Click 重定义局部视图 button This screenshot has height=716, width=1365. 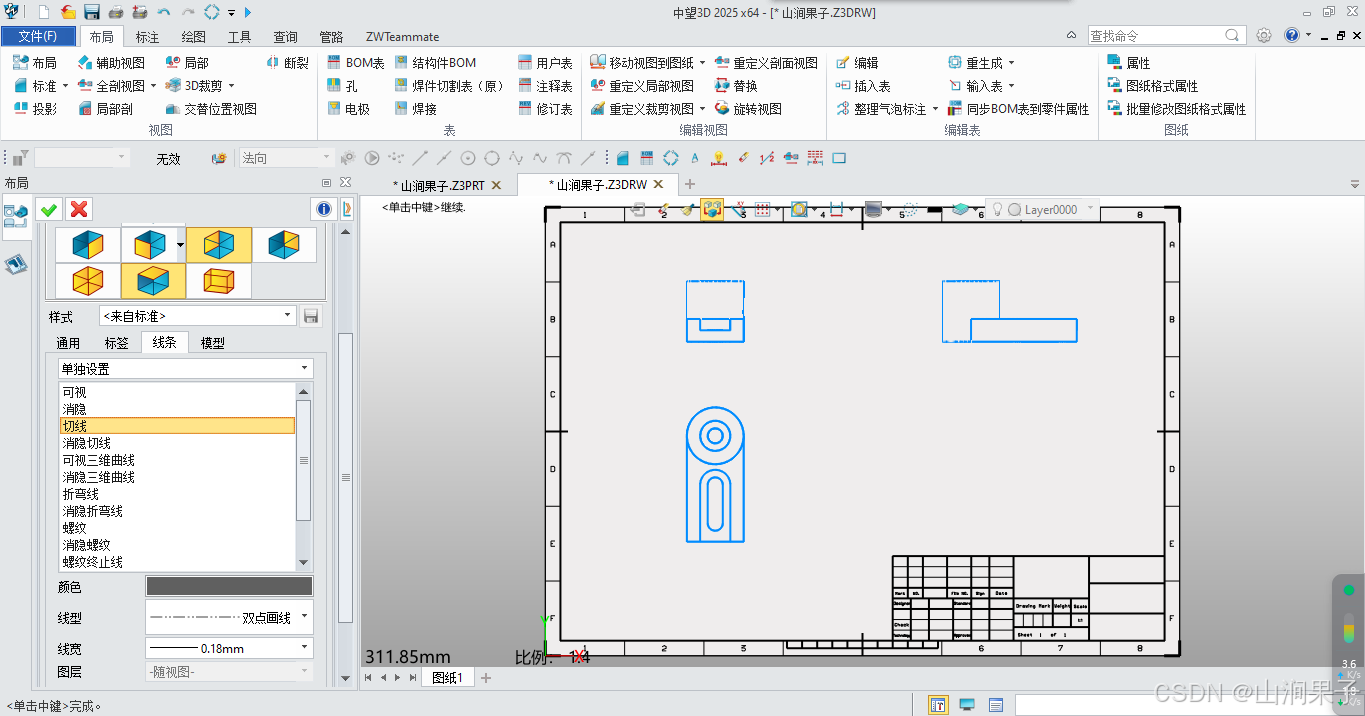pyautogui.click(x=642, y=86)
